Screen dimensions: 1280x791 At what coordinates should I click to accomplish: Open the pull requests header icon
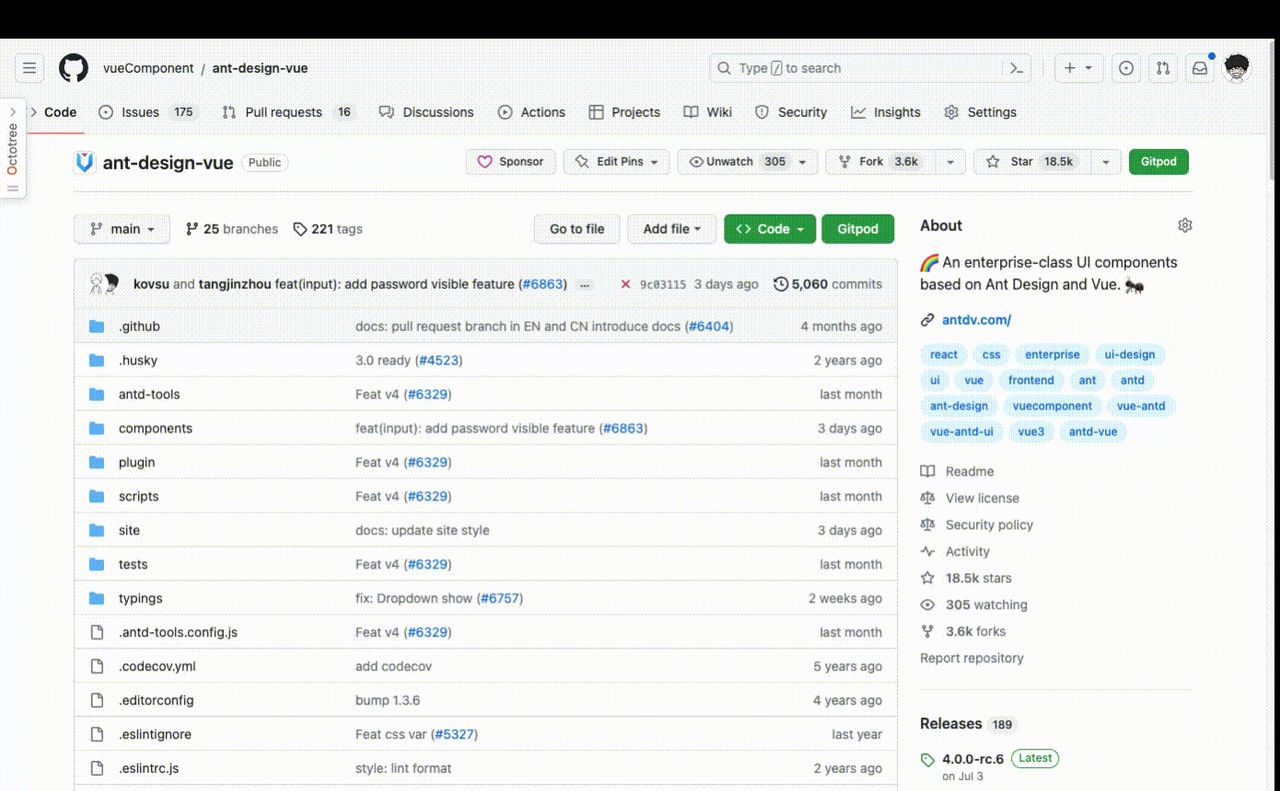[x=1163, y=68]
